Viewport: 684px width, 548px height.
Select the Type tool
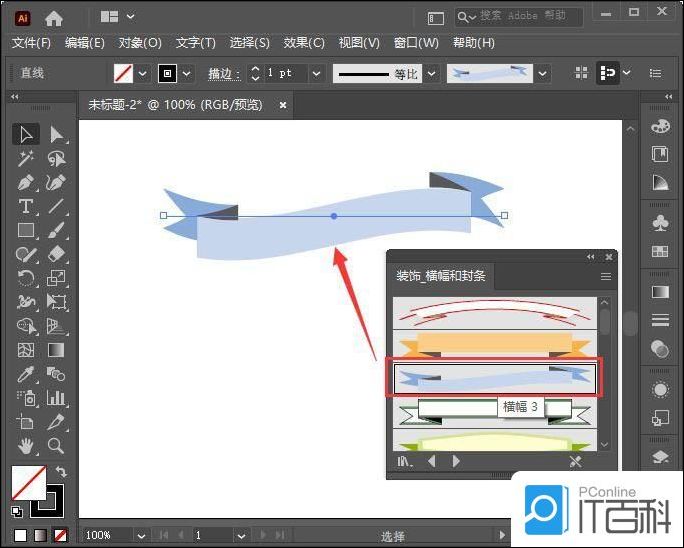(x=26, y=206)
